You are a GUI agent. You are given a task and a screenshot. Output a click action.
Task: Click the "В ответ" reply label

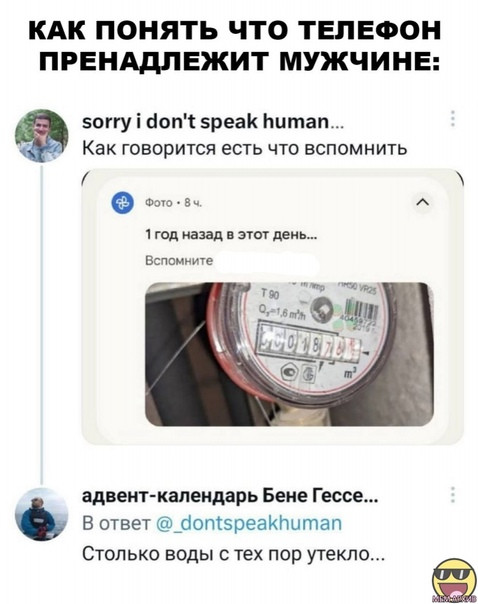click(116, 523)
